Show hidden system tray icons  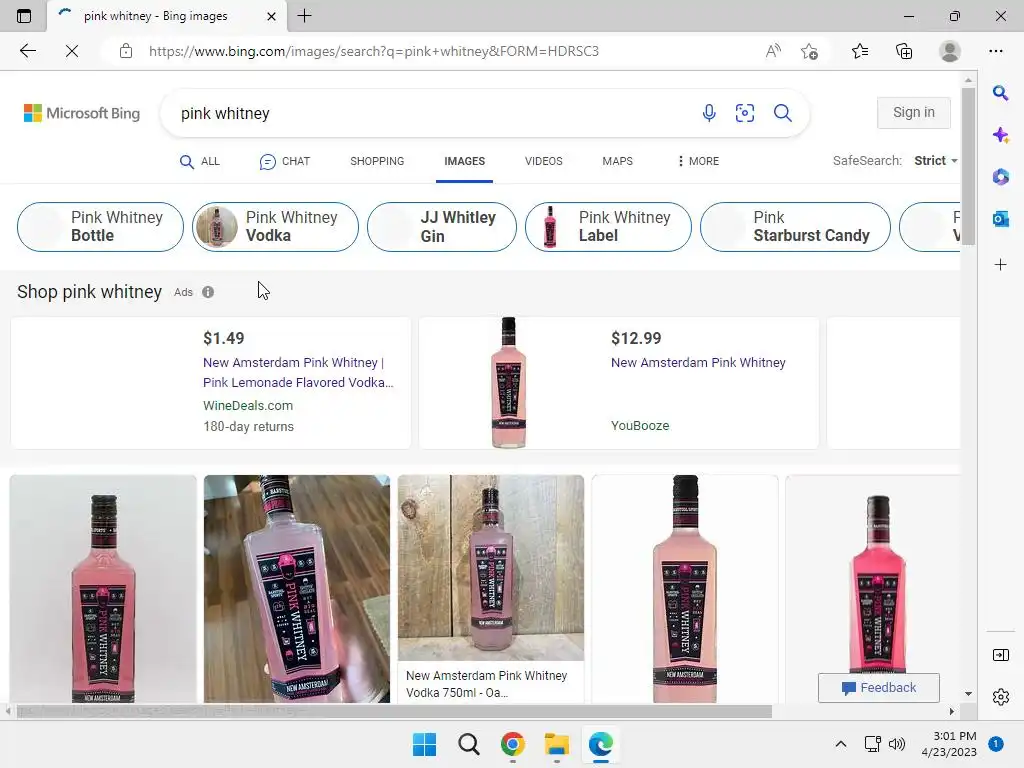(x=840, y=744)
